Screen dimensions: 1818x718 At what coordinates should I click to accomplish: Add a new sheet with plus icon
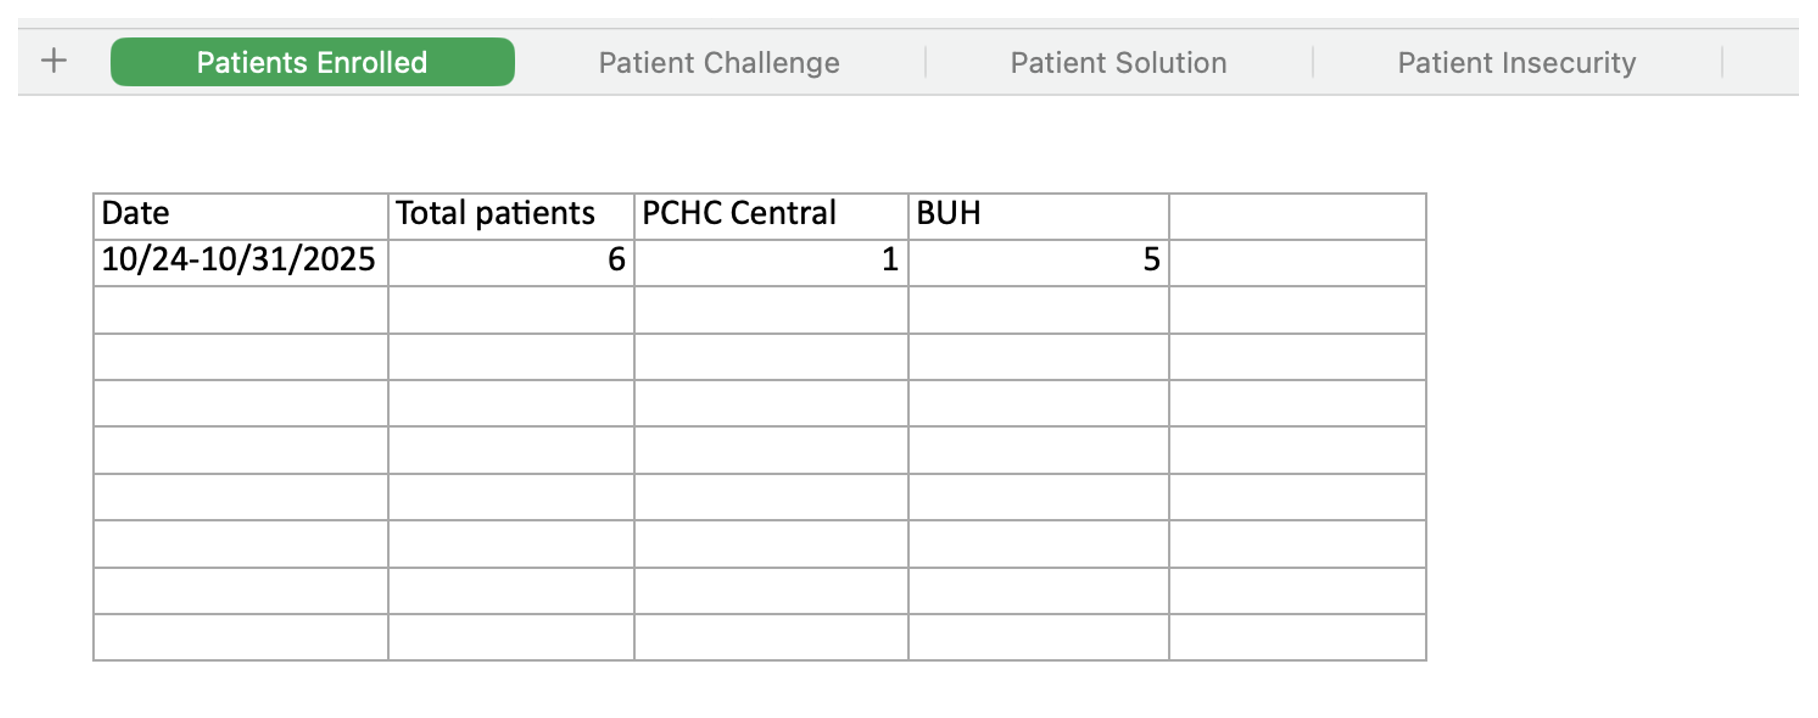[54, 62]
